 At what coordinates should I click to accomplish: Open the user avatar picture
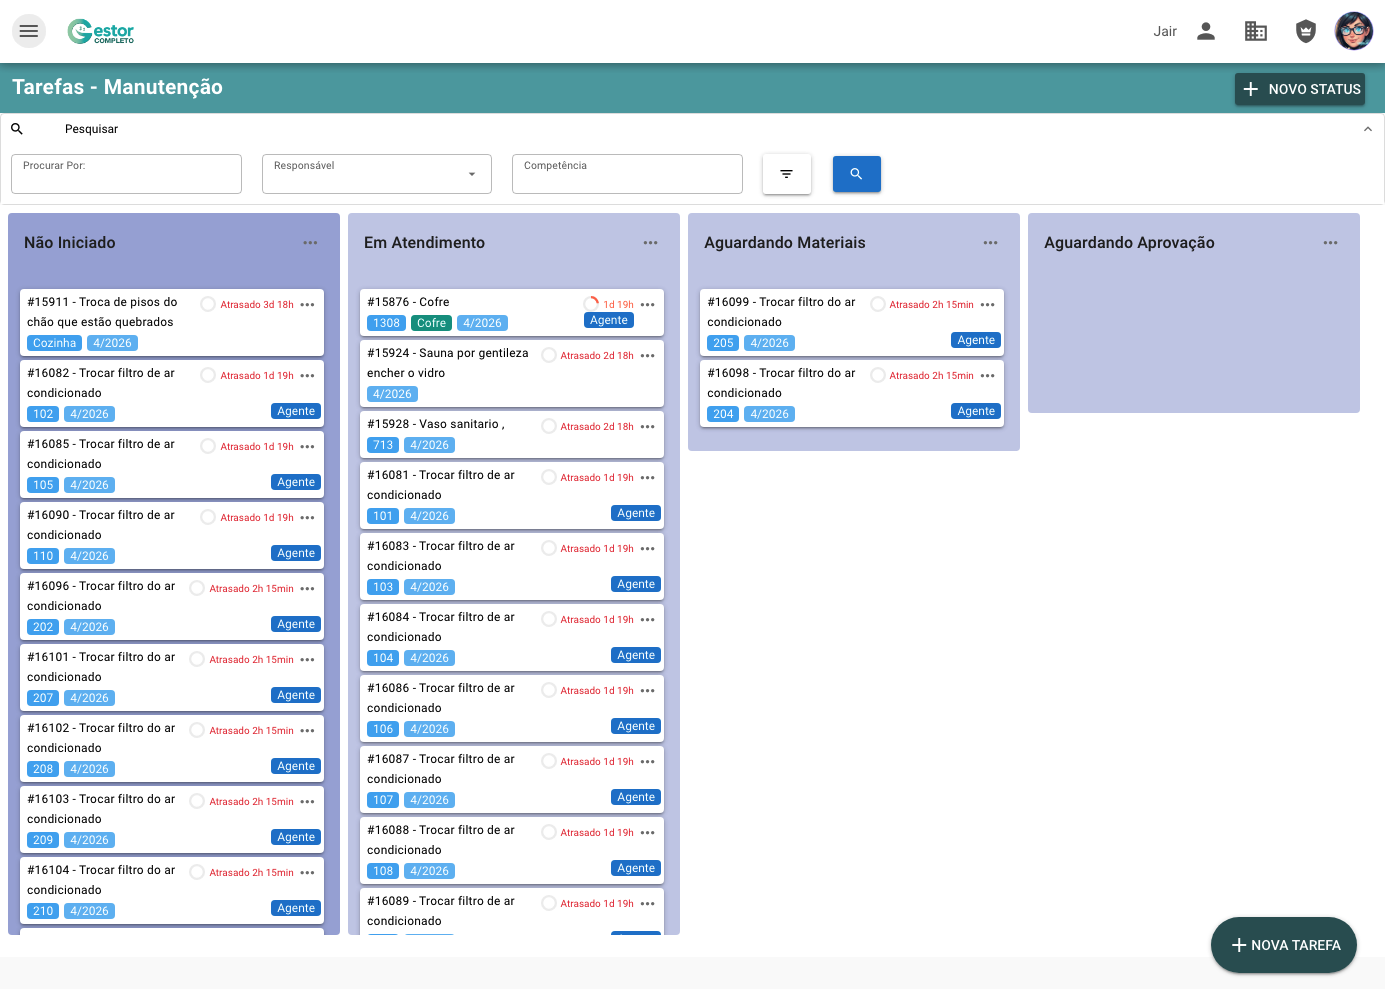click(1354, 31)
